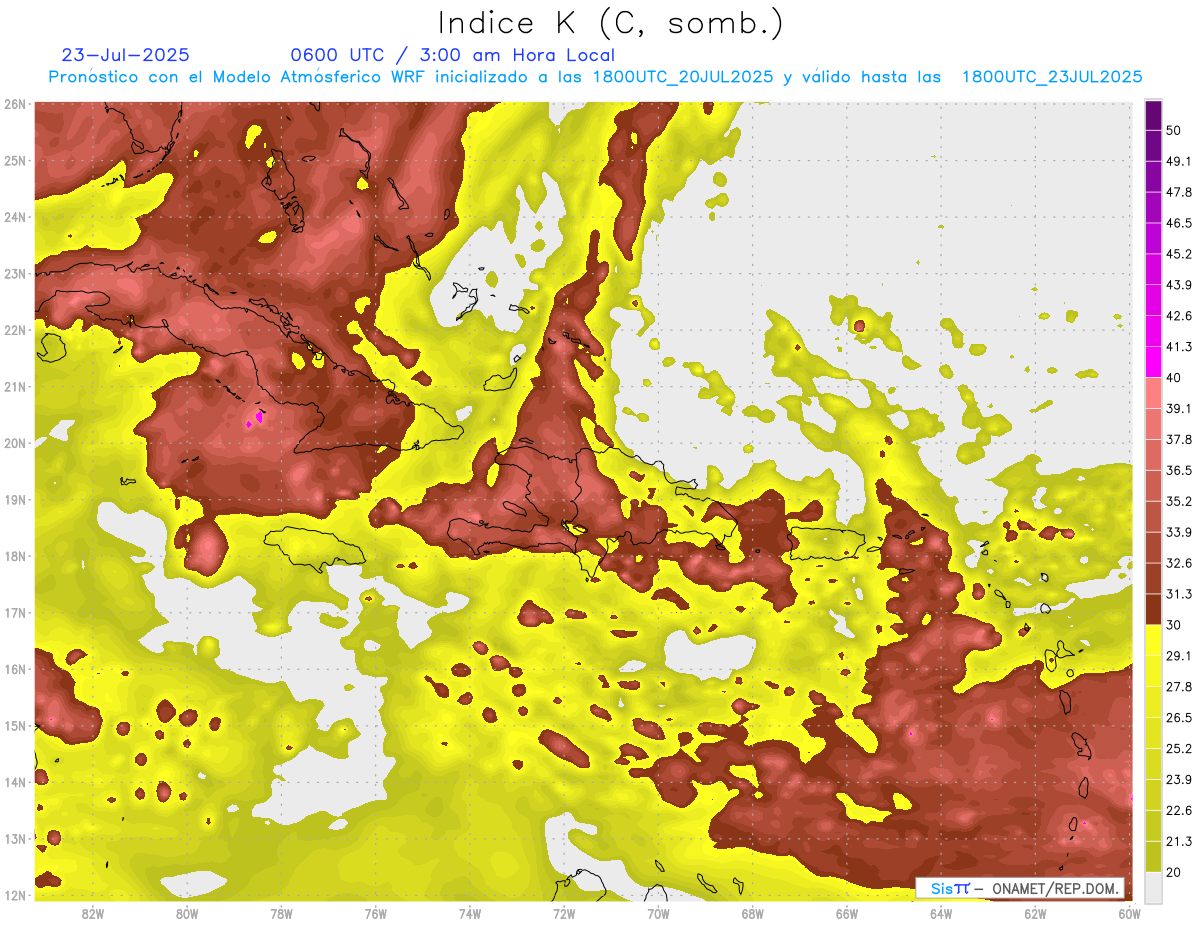
Task: Click the color bar value '27.8'
Action: coord(1179,686)
